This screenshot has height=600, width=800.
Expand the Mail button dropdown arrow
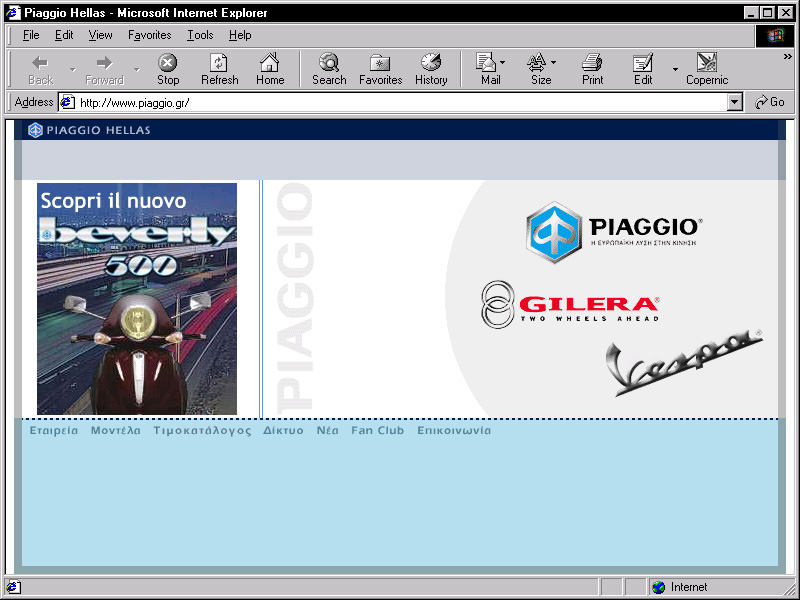pos(503,62)
